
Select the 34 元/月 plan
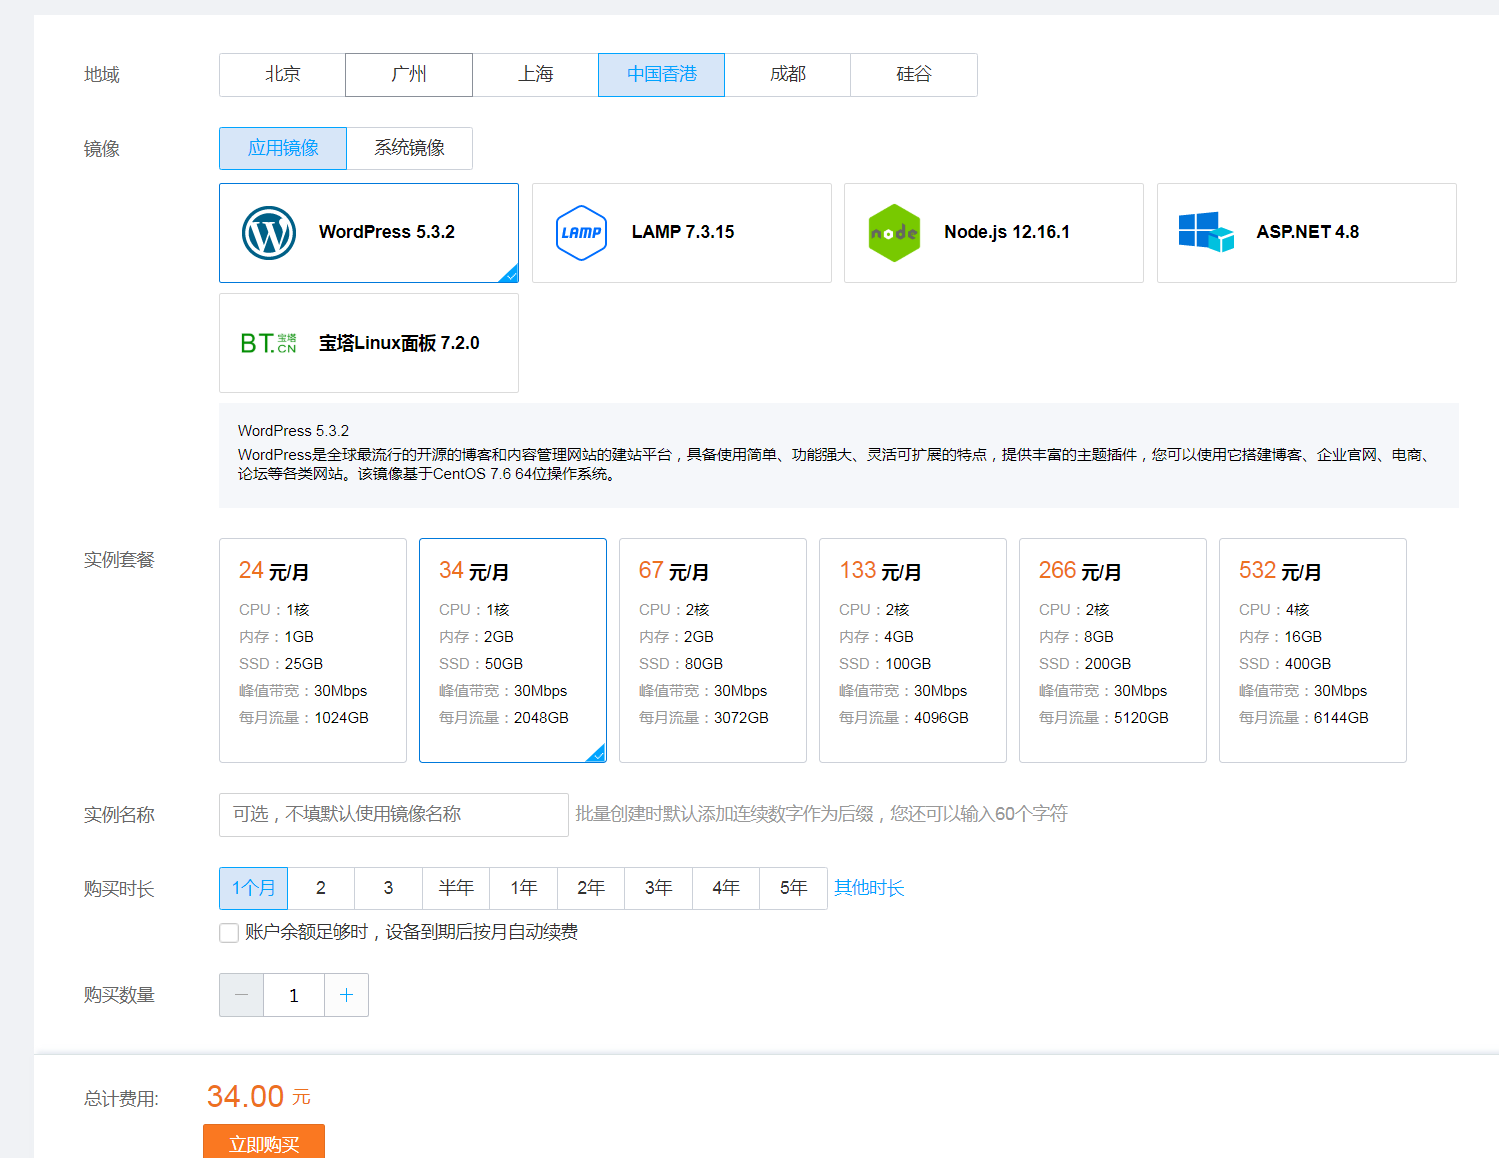pyautogui.click(x=513, y=650)
